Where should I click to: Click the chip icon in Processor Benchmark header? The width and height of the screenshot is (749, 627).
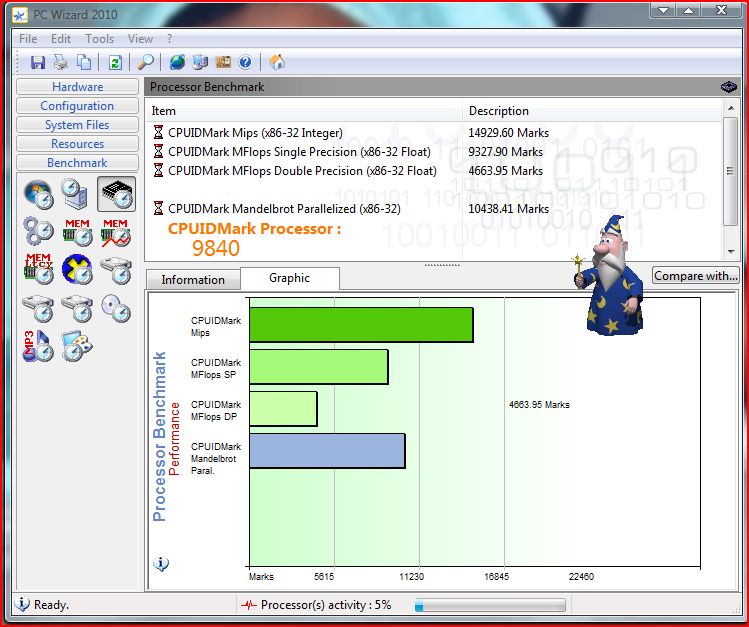point(728,87)
